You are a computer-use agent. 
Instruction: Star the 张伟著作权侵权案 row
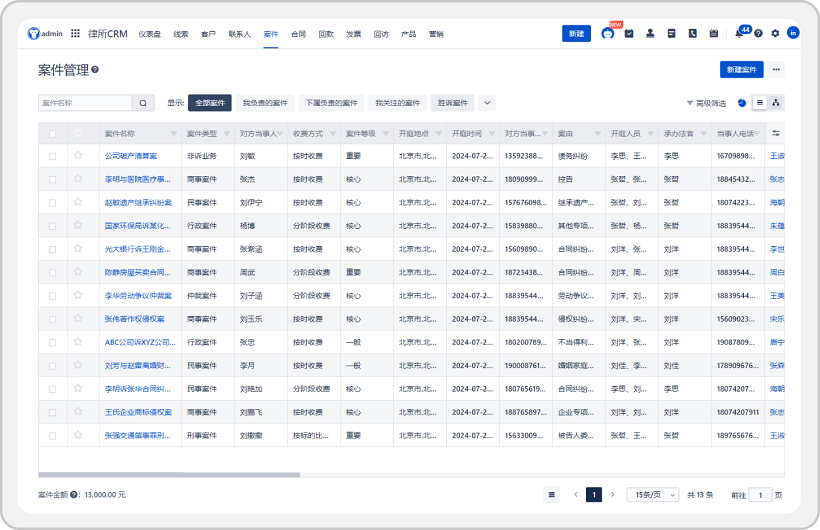[x=78, y=318]
